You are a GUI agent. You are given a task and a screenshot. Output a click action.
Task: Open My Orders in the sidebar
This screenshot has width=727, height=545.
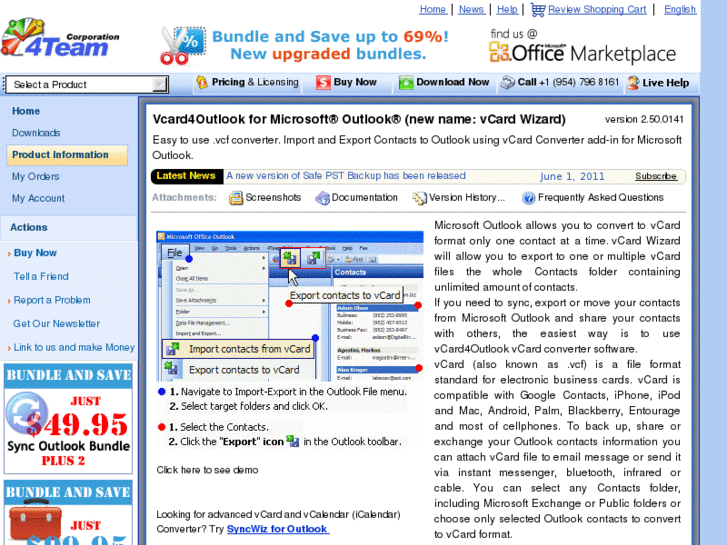pos(36,176)
